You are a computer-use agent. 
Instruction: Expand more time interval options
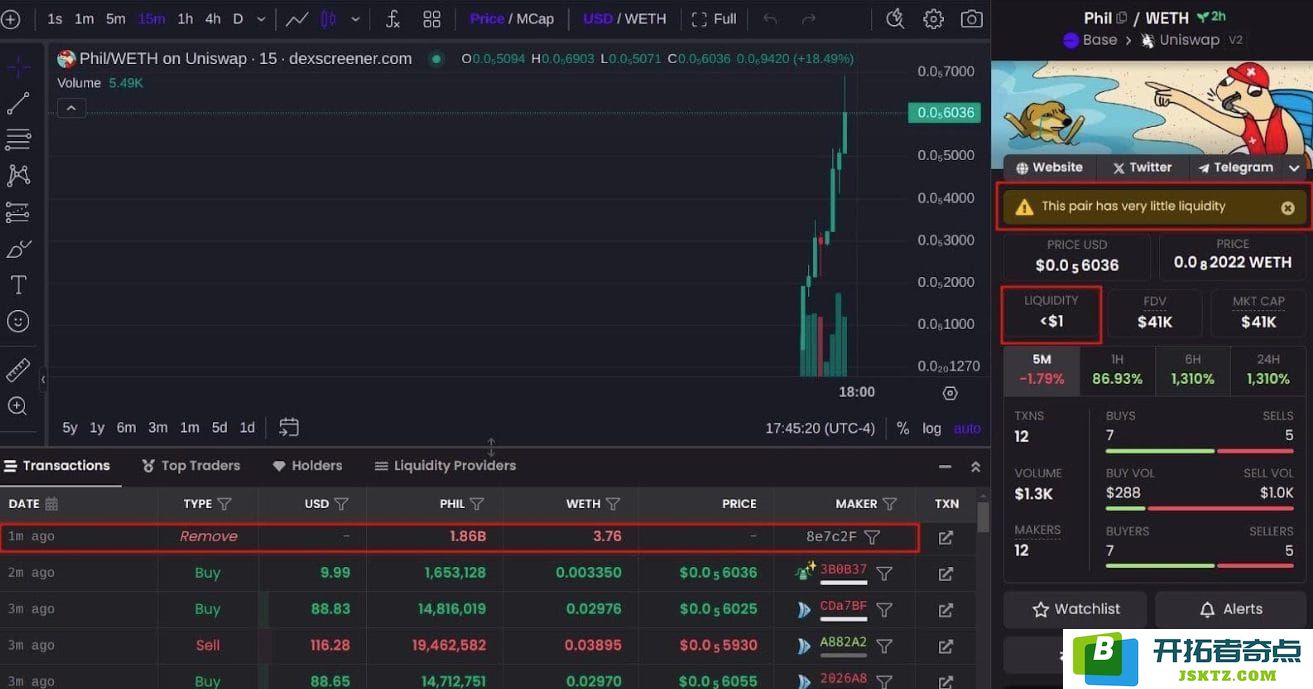coord(261,19)
